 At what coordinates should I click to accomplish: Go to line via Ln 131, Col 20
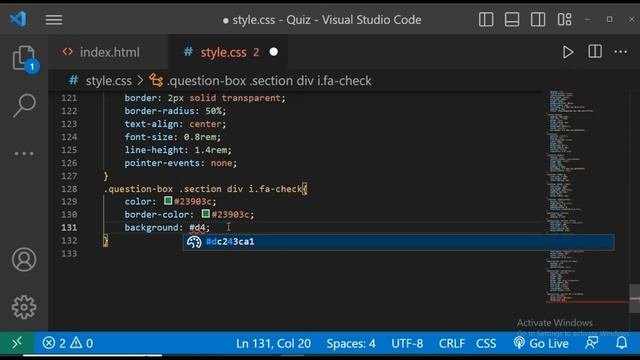pos(273,344)
